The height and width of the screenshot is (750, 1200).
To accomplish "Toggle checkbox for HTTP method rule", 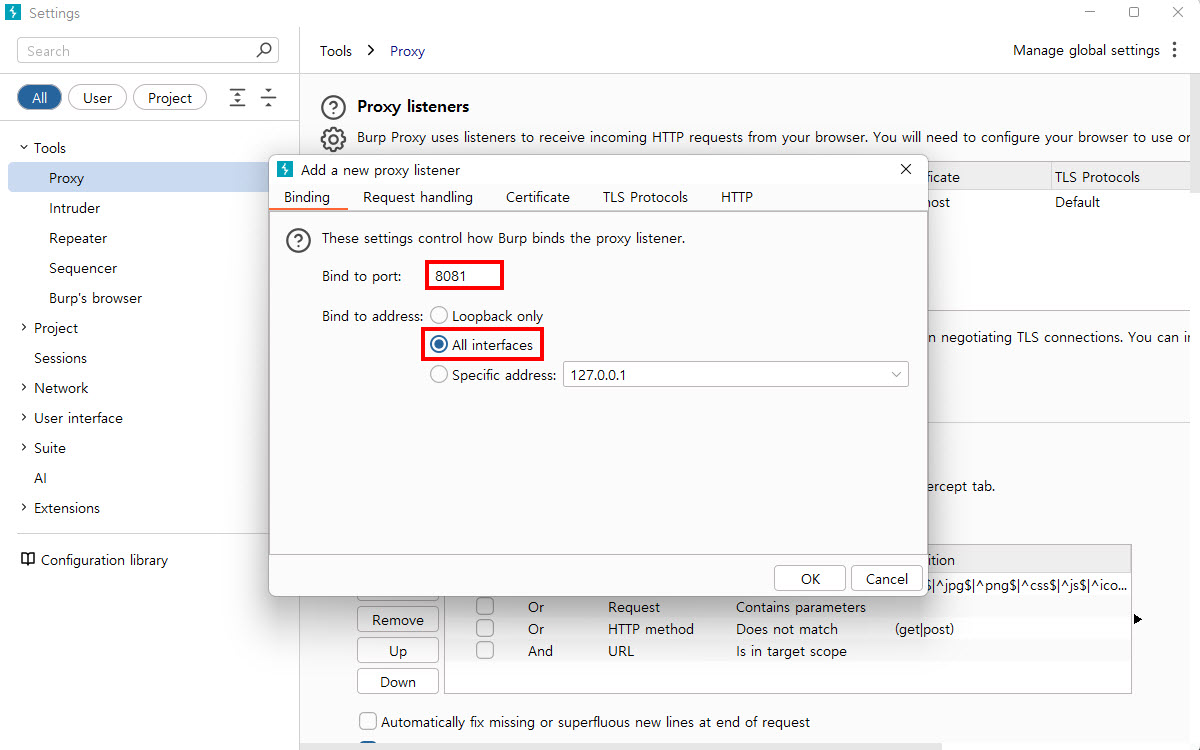I will 485,629.
